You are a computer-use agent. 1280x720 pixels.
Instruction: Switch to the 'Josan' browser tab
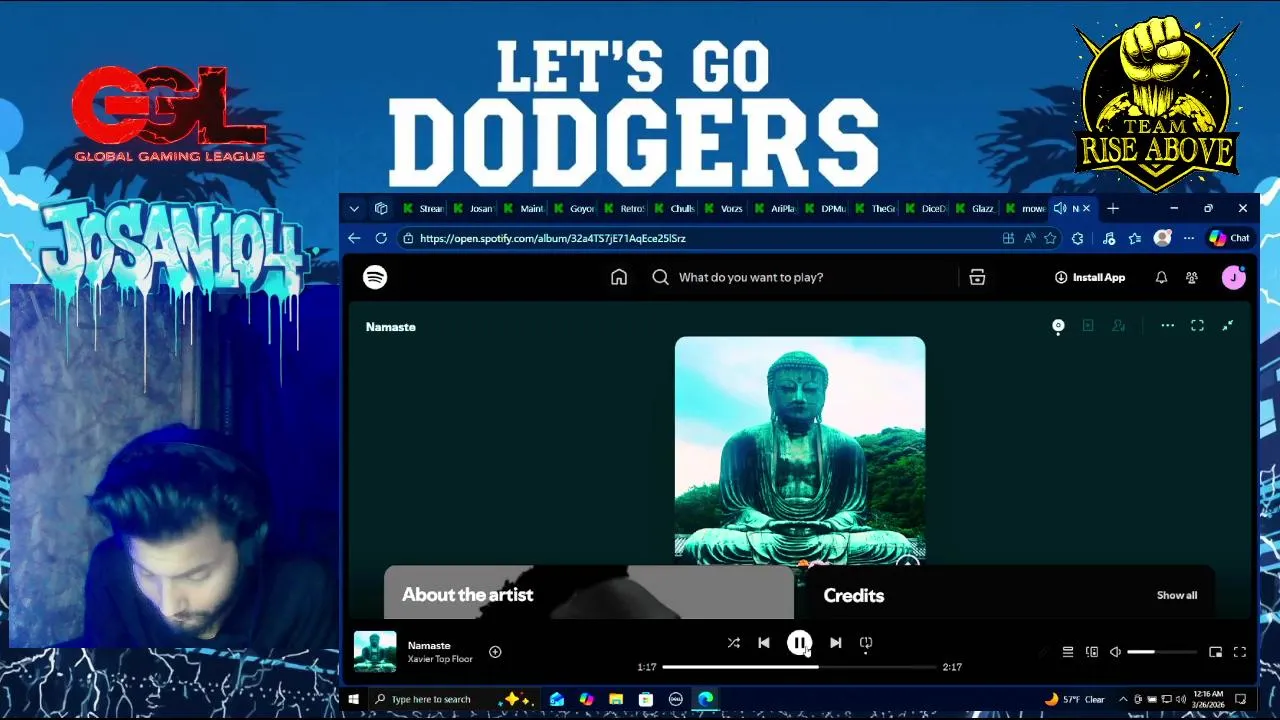pos(473,209)
